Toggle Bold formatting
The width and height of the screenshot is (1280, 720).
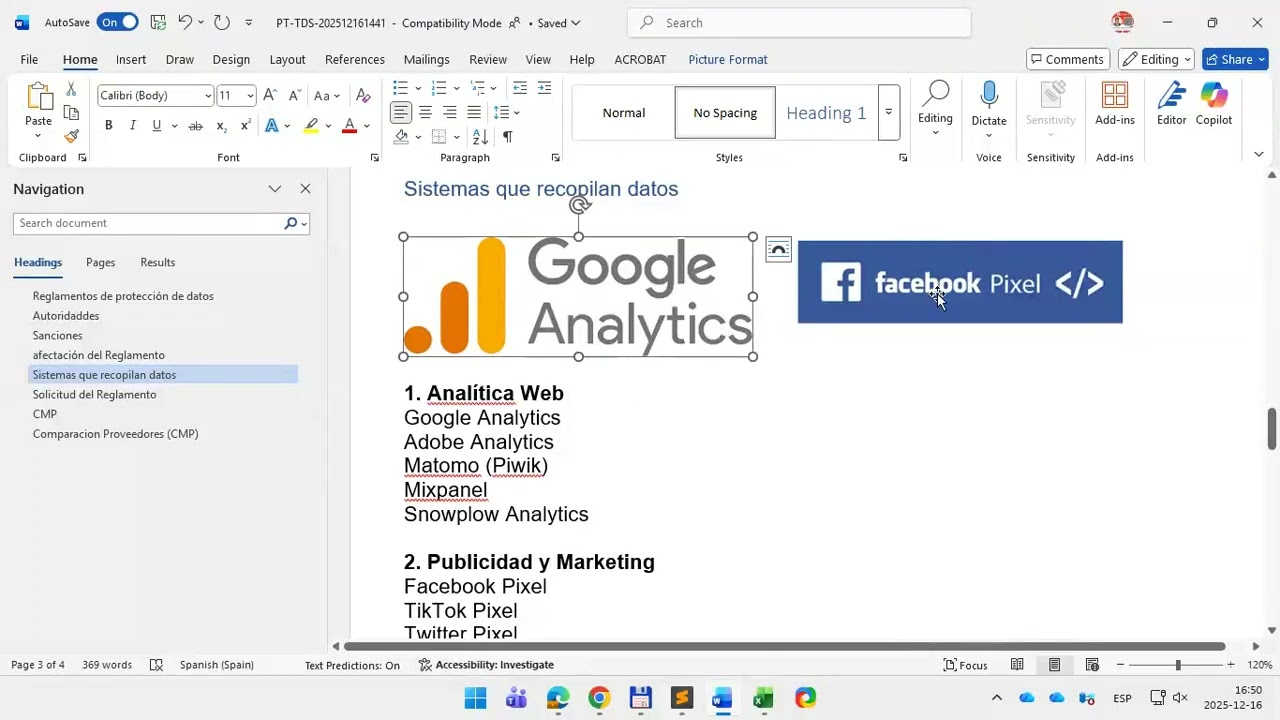coord(108,126)
